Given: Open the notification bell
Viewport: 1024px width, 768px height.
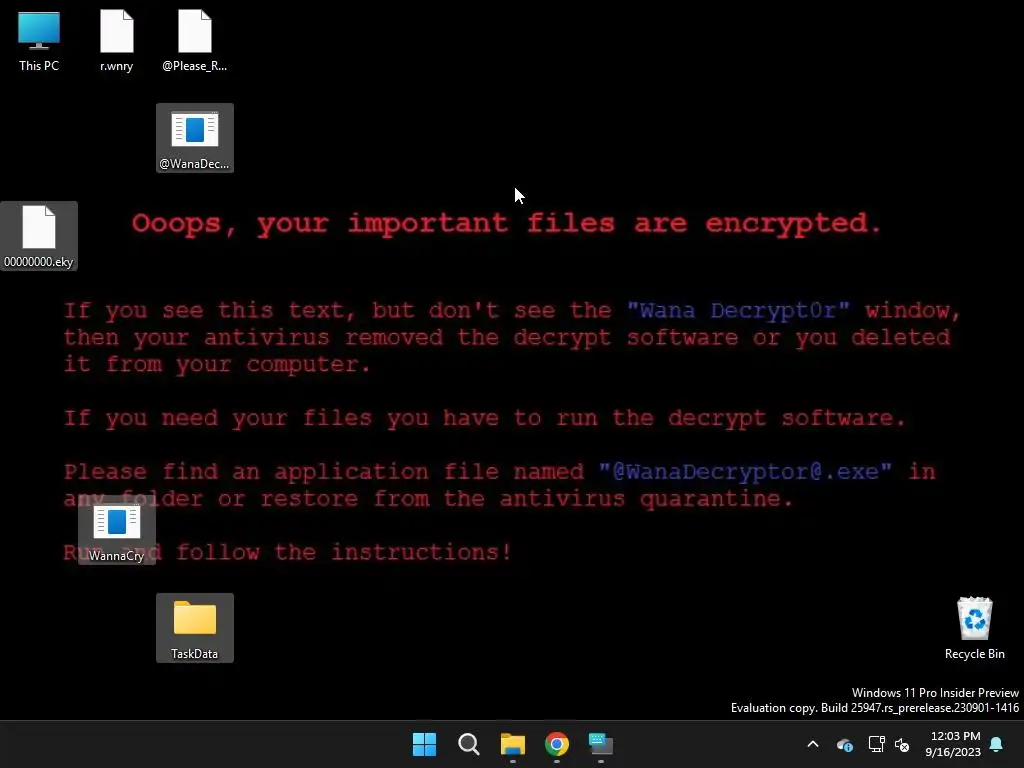Looking at the screenshot, I should point(997,744).
